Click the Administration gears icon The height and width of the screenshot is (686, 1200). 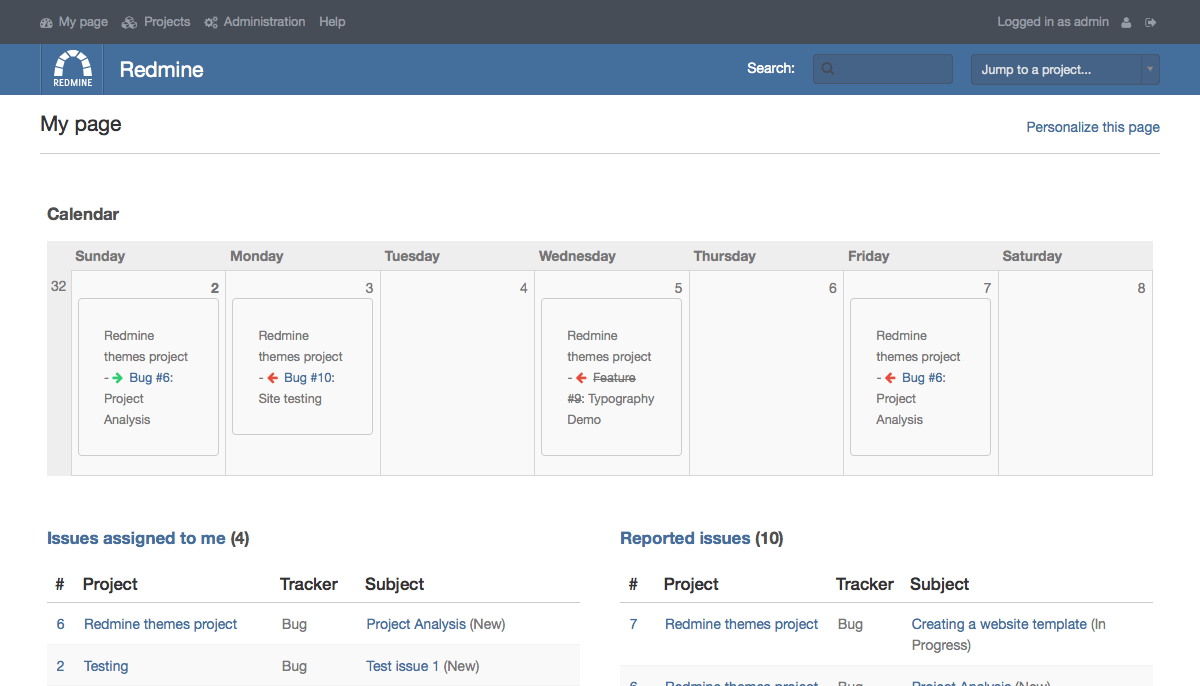point(211,22)
